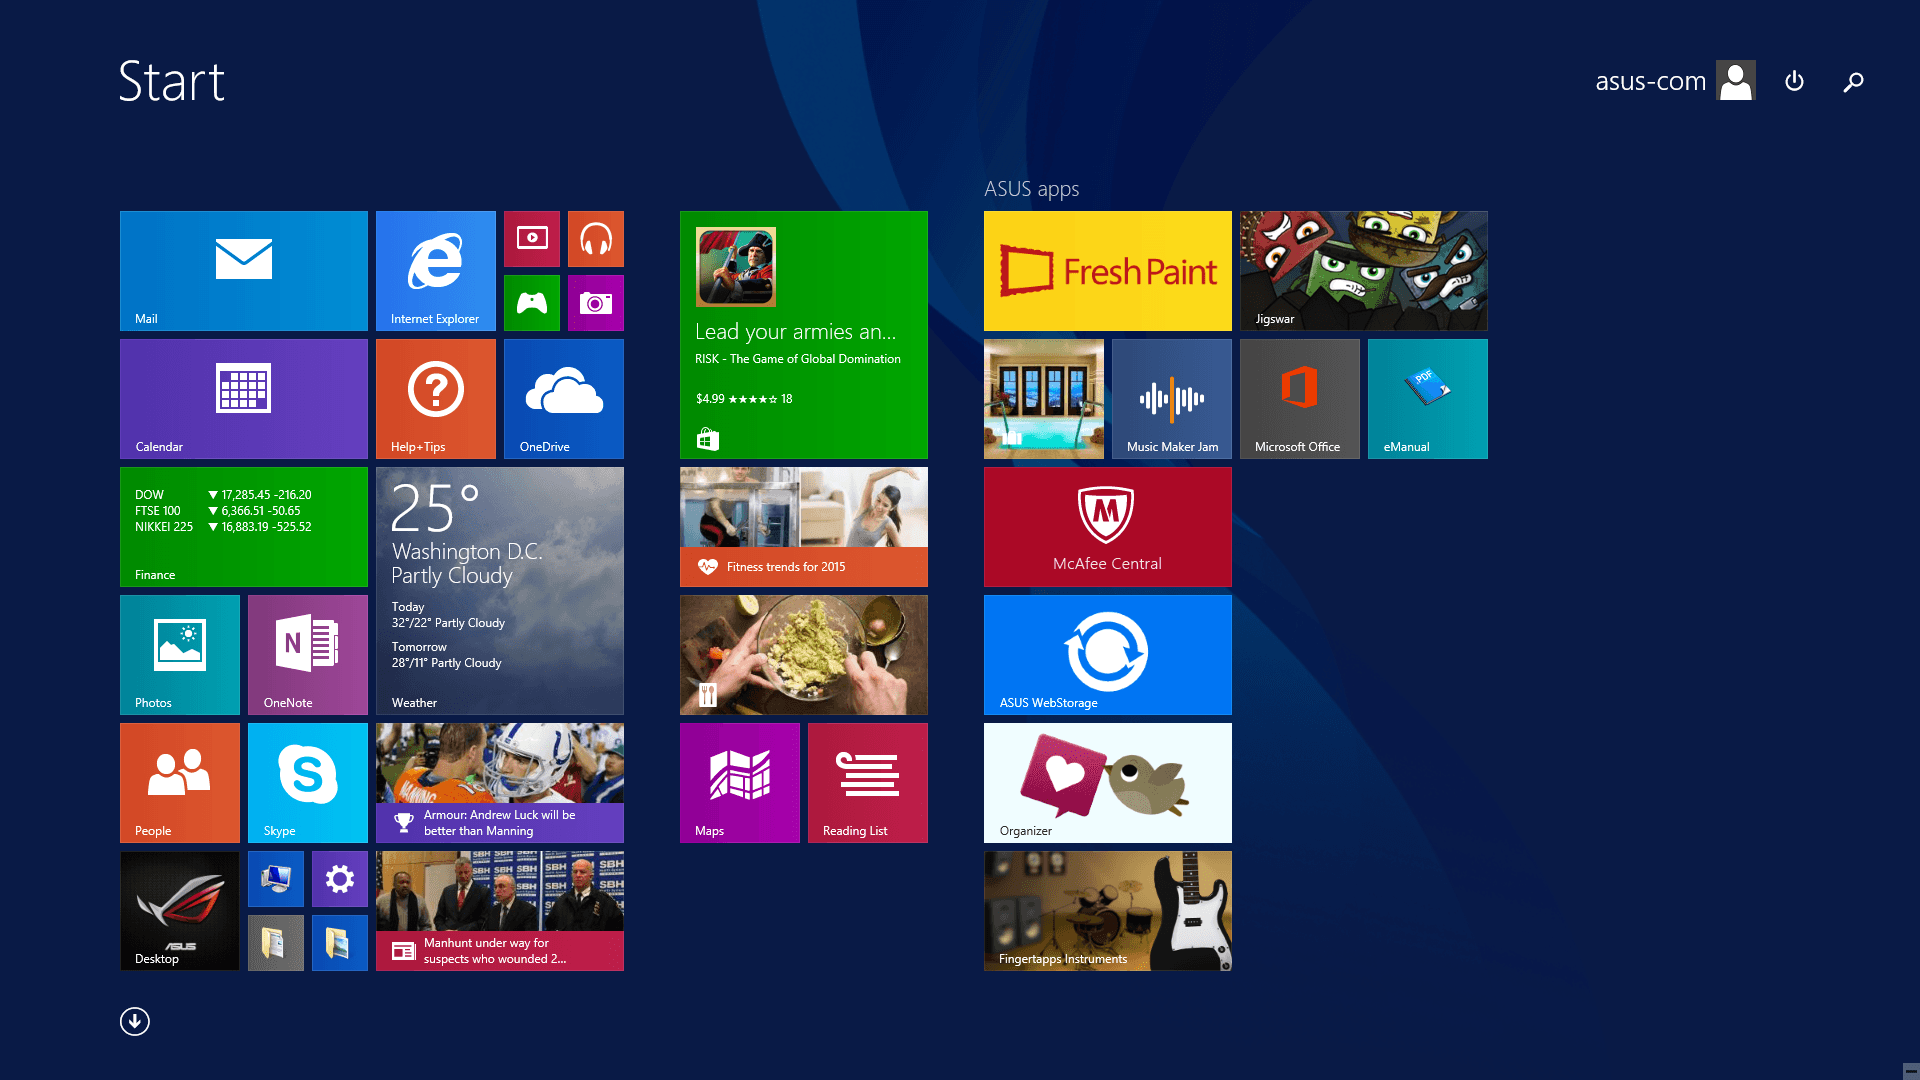Launch Skype tile
Screen dimensions: 1920x1080
307,782
